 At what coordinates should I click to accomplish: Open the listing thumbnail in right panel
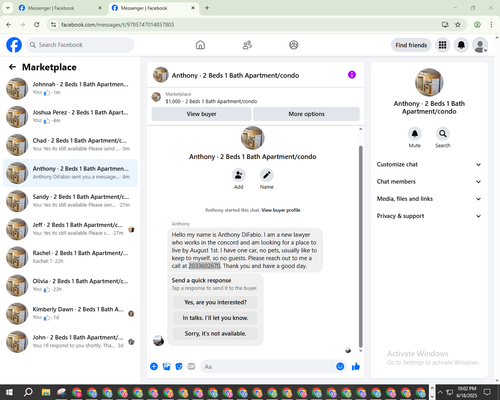429,82
